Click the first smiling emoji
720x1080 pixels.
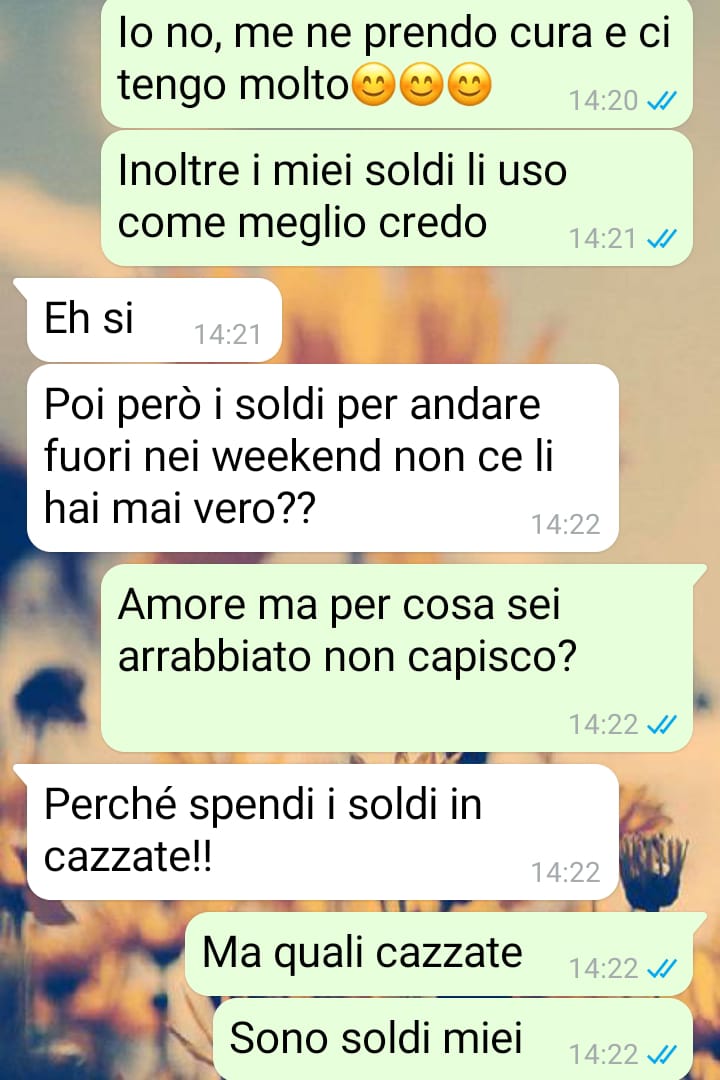pyautogui.click(x=373, y=85)
